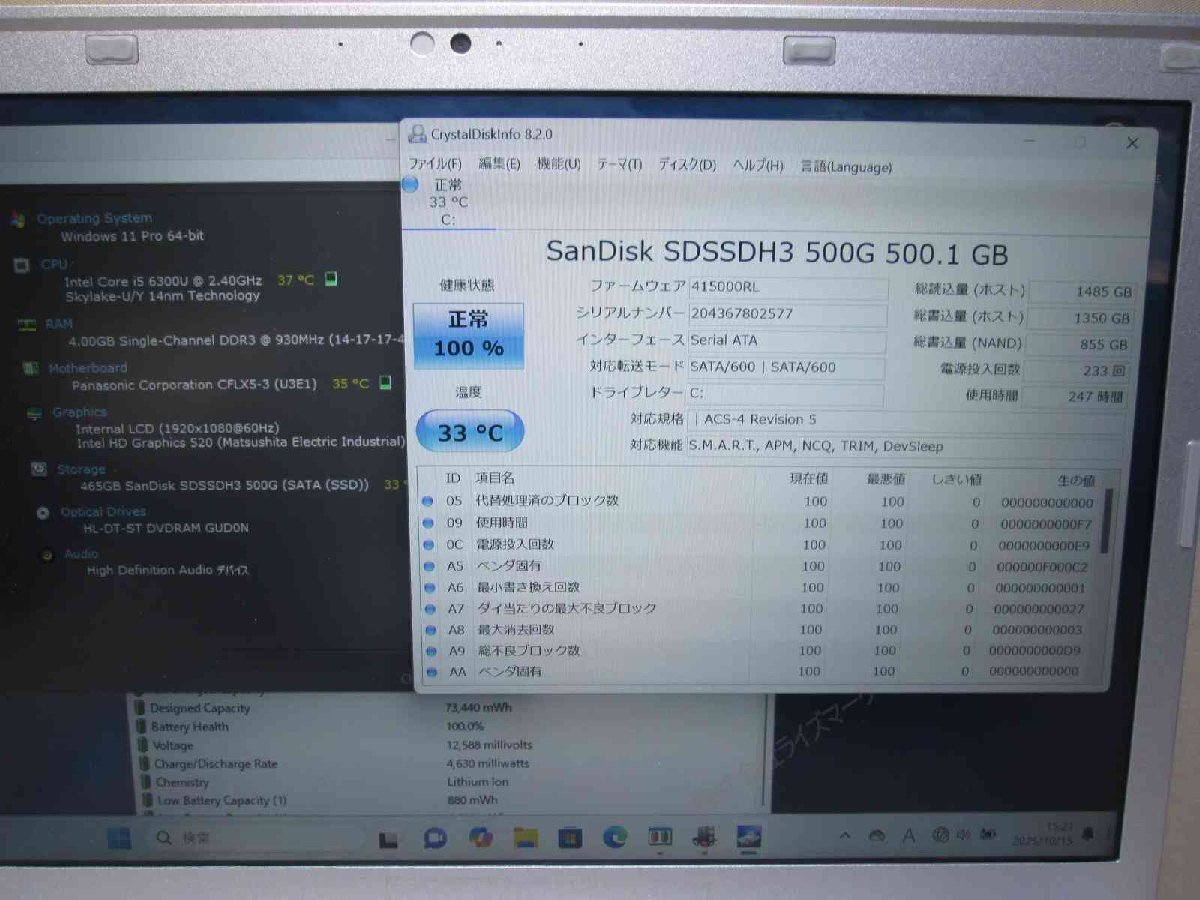1200x900 pixels.
Task: Click the drive letter field C:
Action: coord(786,393)
